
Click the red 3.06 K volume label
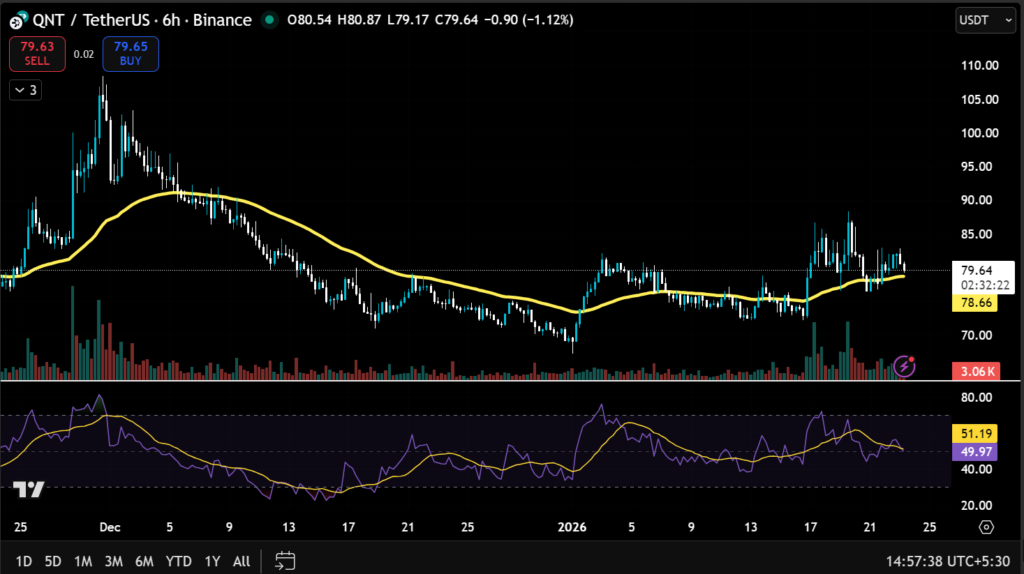975,371
